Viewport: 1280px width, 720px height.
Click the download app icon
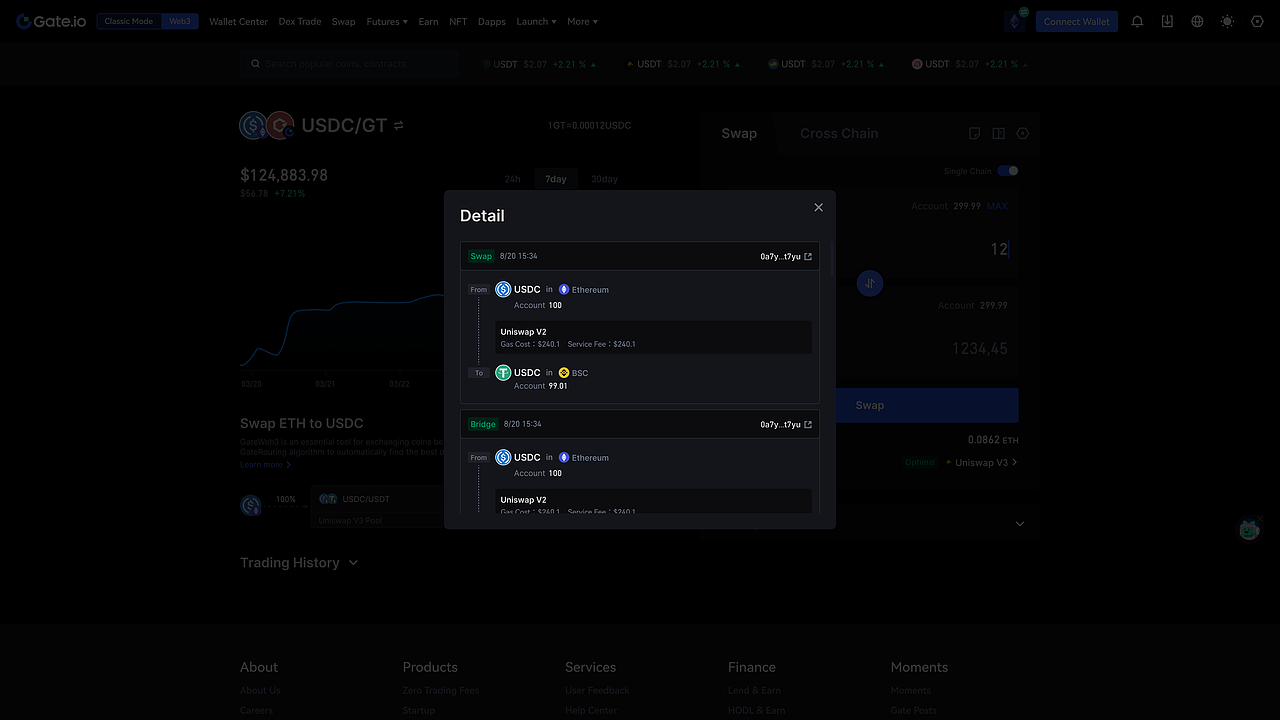click(1167, 21)
